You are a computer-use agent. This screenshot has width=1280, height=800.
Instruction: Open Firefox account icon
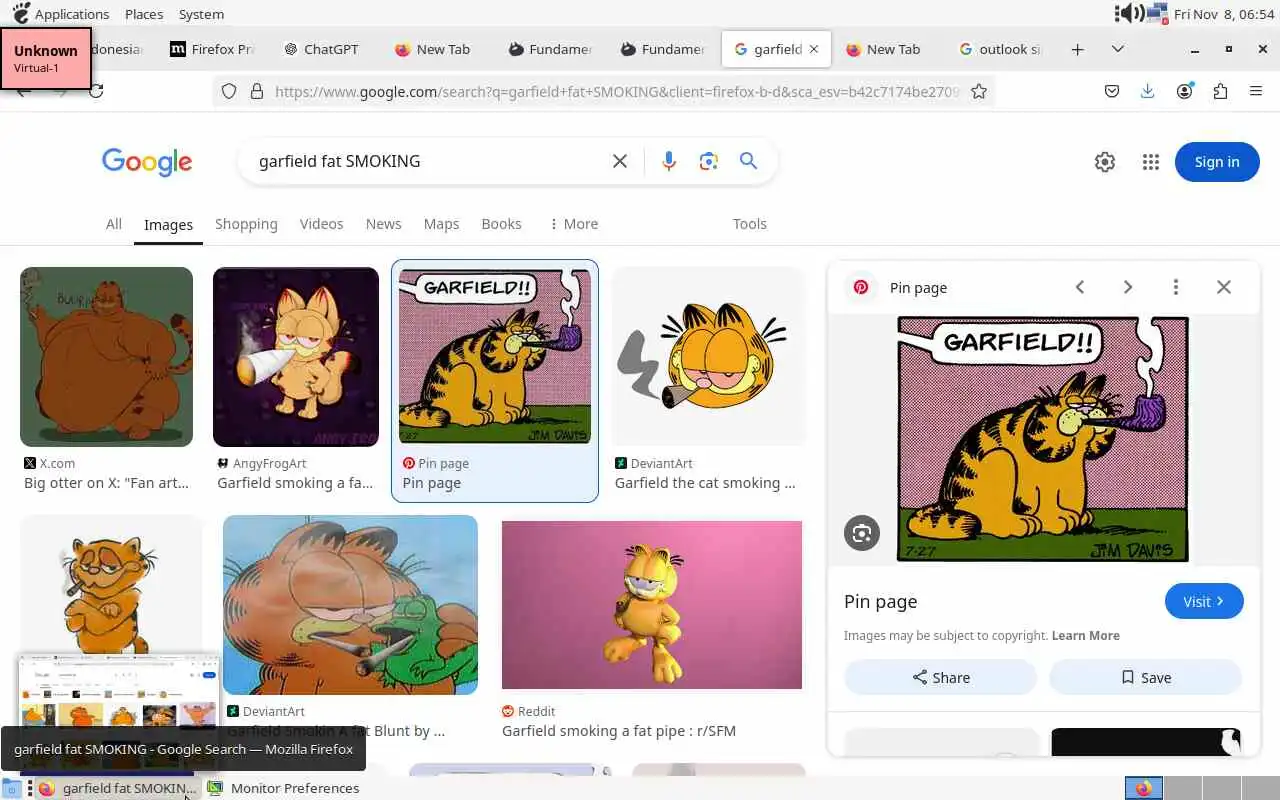1184,91
